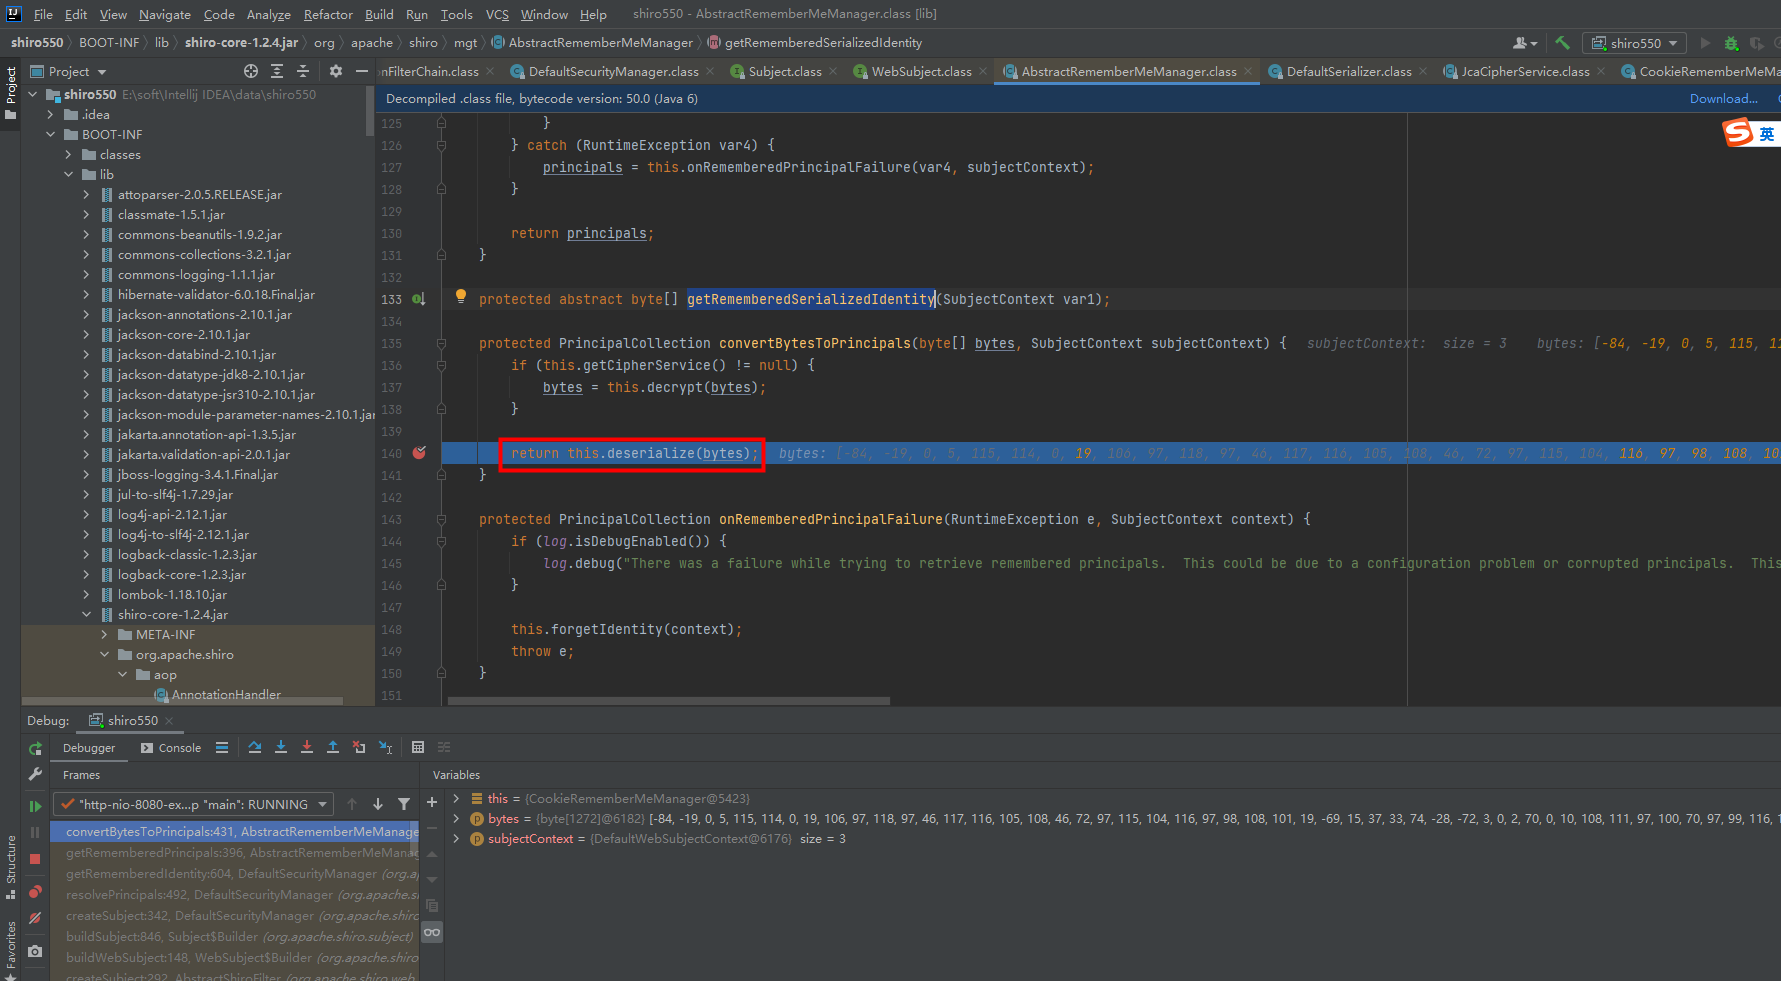Hide Project tool window minus icon
This screenshot has height=981, width=1781.
click(362, 71)
